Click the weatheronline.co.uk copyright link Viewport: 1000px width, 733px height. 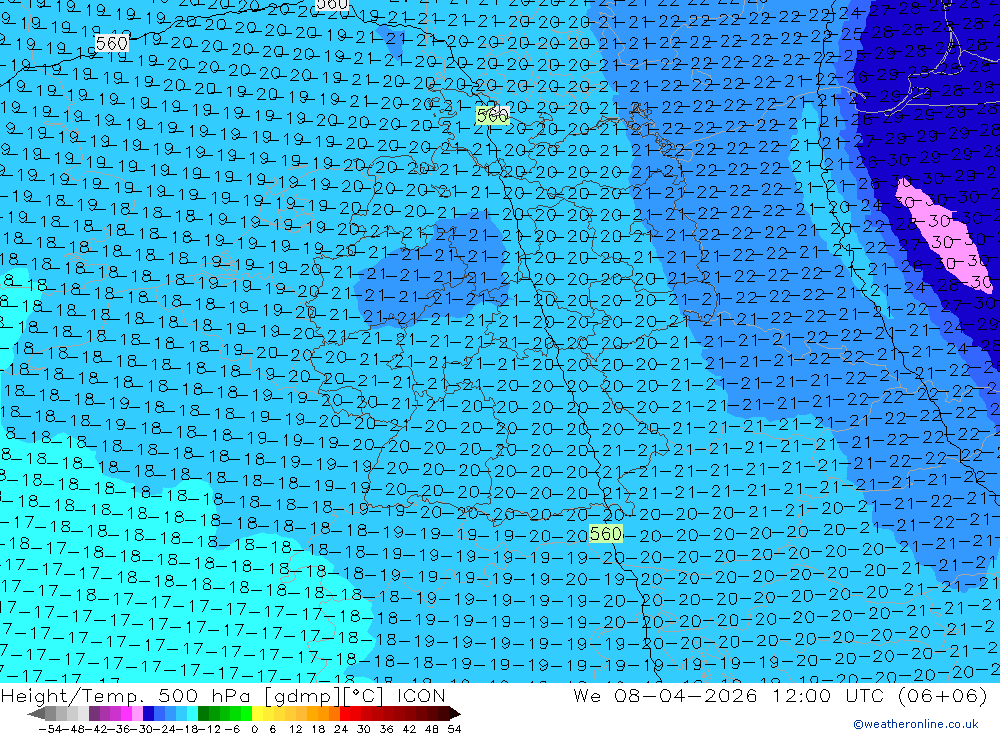pos(915,724)
